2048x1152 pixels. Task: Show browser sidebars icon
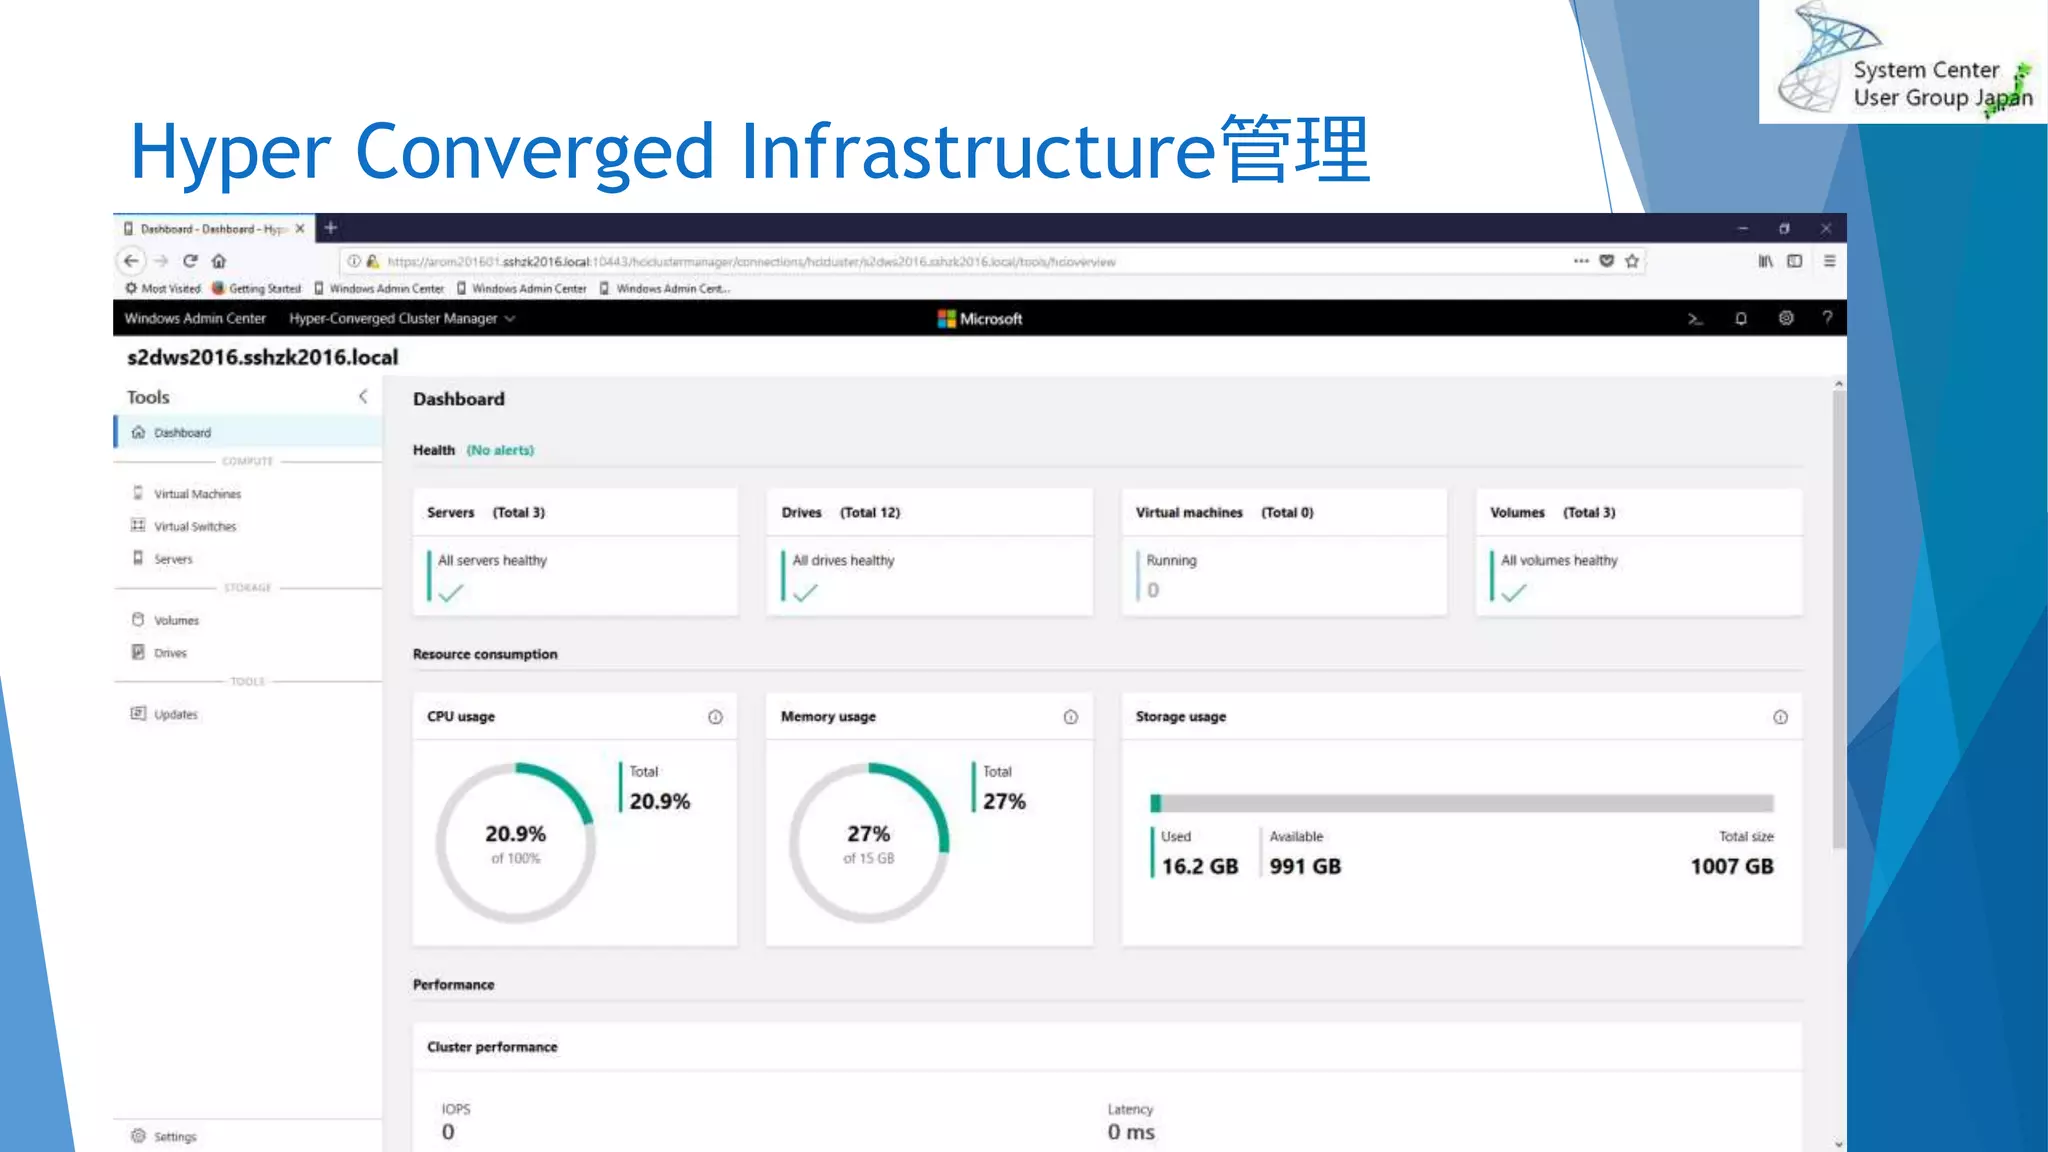click(1795, 261)
